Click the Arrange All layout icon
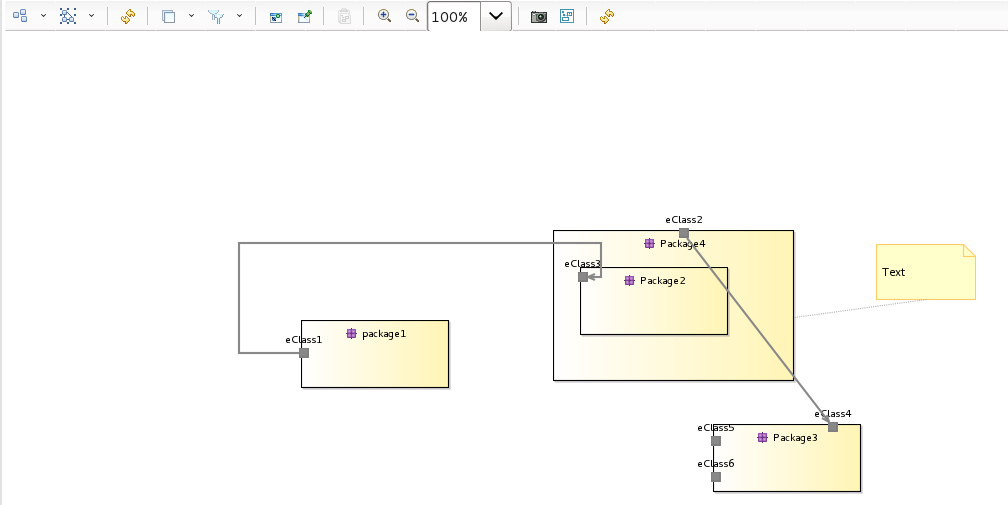The height and width of the screenshot is (505, 1008). [20, 16]
